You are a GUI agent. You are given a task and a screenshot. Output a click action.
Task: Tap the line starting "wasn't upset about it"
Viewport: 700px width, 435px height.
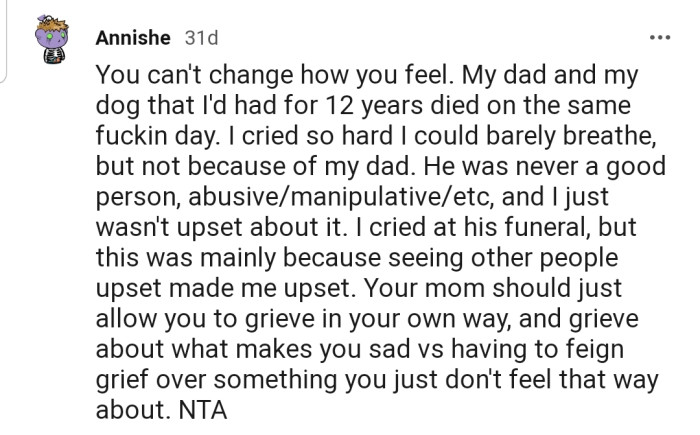[x=365, y=227]
